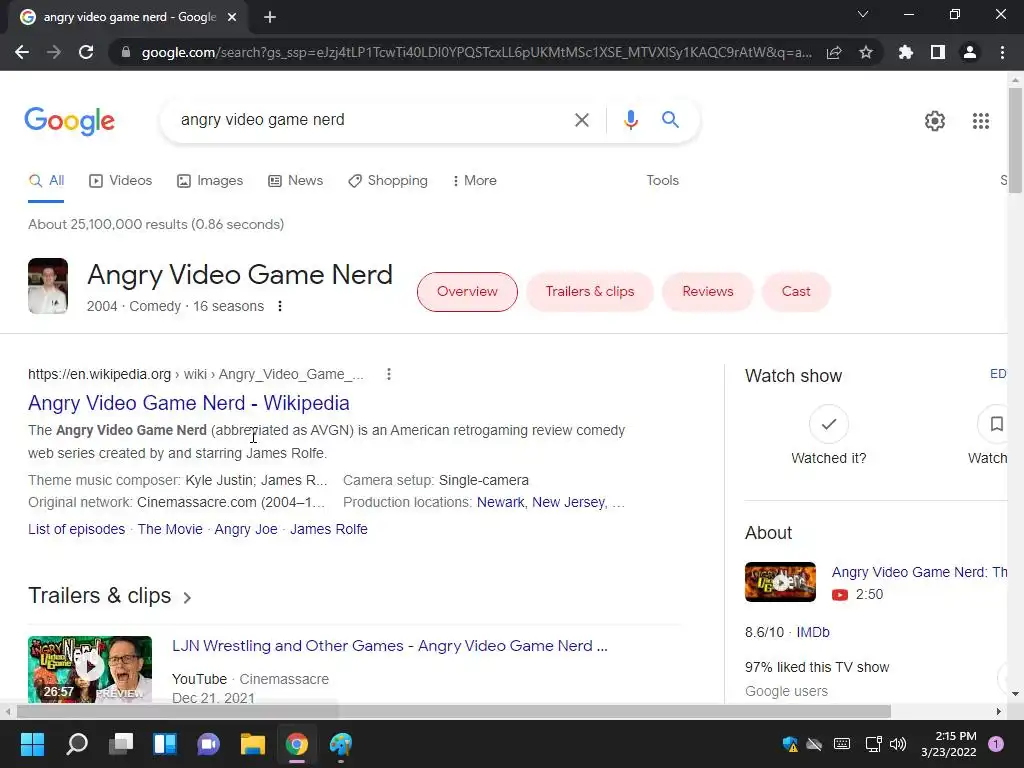This screenshot has width=1024, height=768.
Task: Open the New Jersey location link
Action: pyautogui.click(x=568, y=502)
